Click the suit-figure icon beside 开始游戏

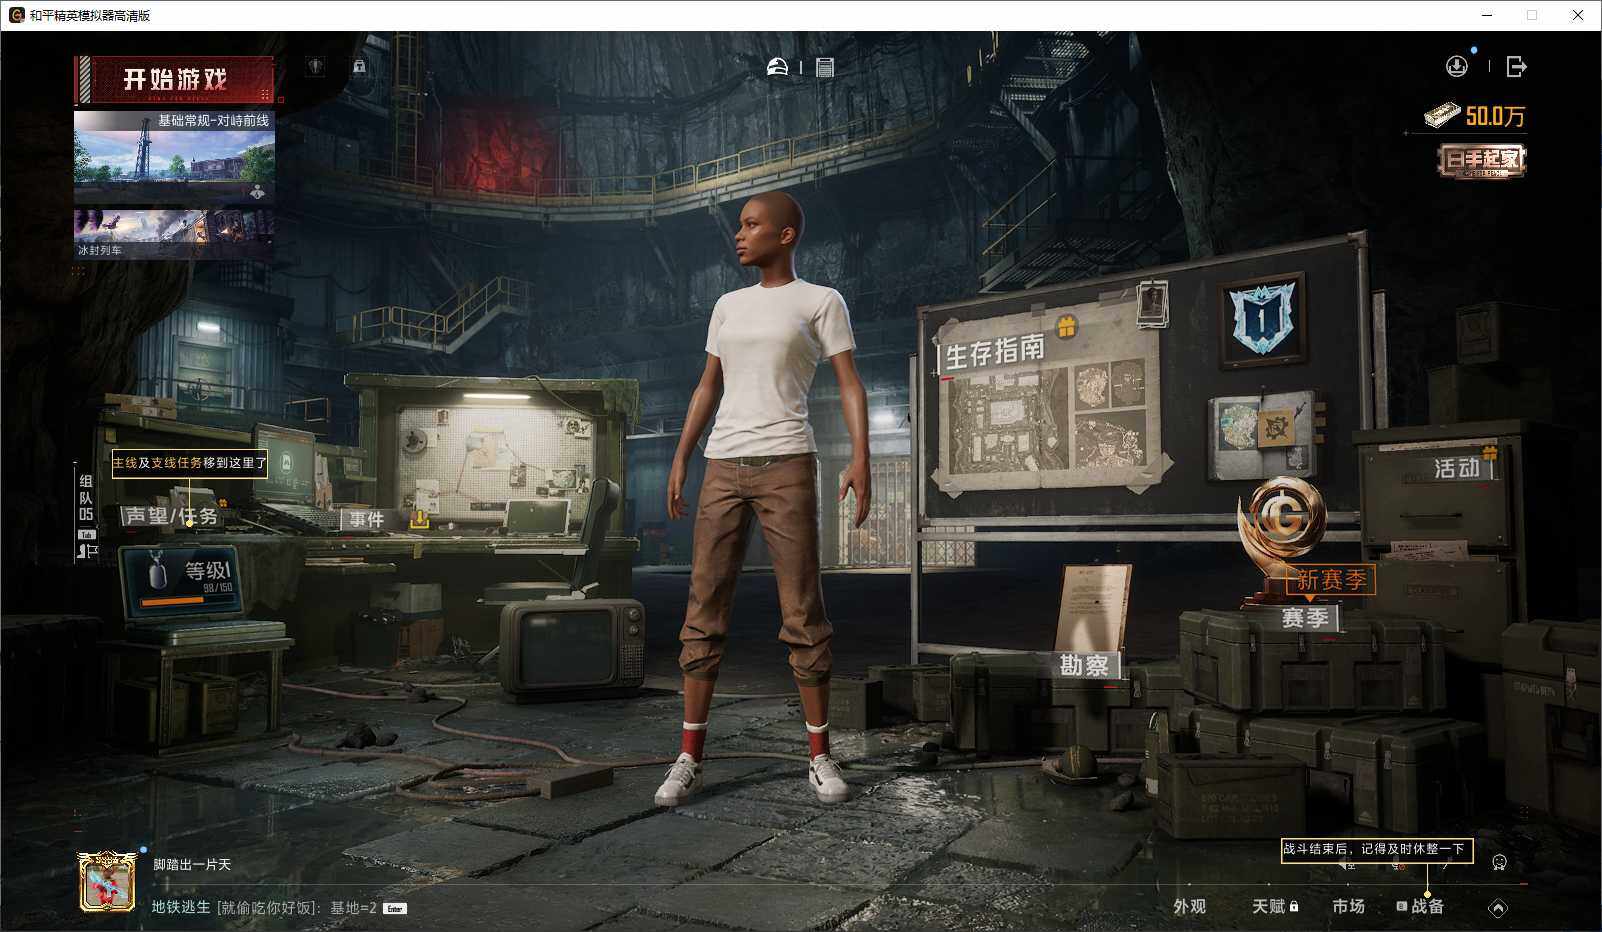(x=316, y=67)
